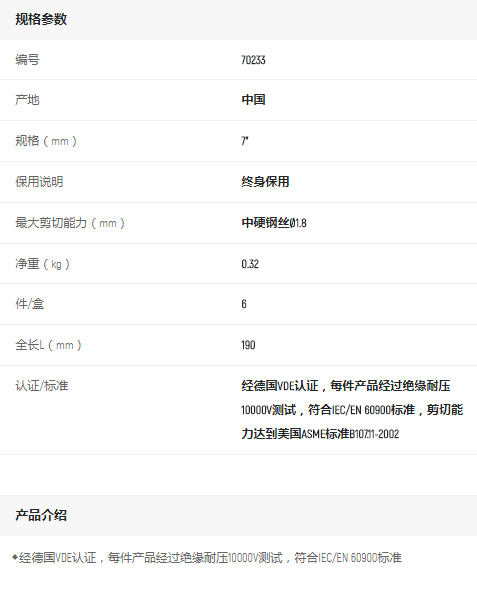Select the net weight value 0.32
477x599 pixels.
(x=250, y=264)
